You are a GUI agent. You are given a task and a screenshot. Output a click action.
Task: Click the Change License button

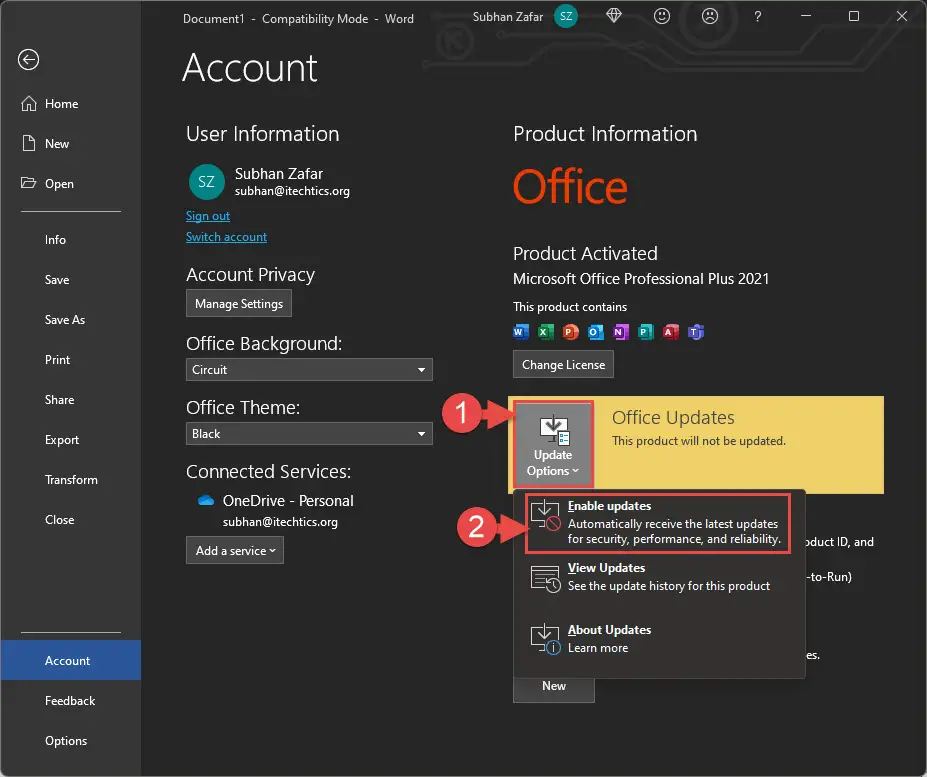[563, 364]
